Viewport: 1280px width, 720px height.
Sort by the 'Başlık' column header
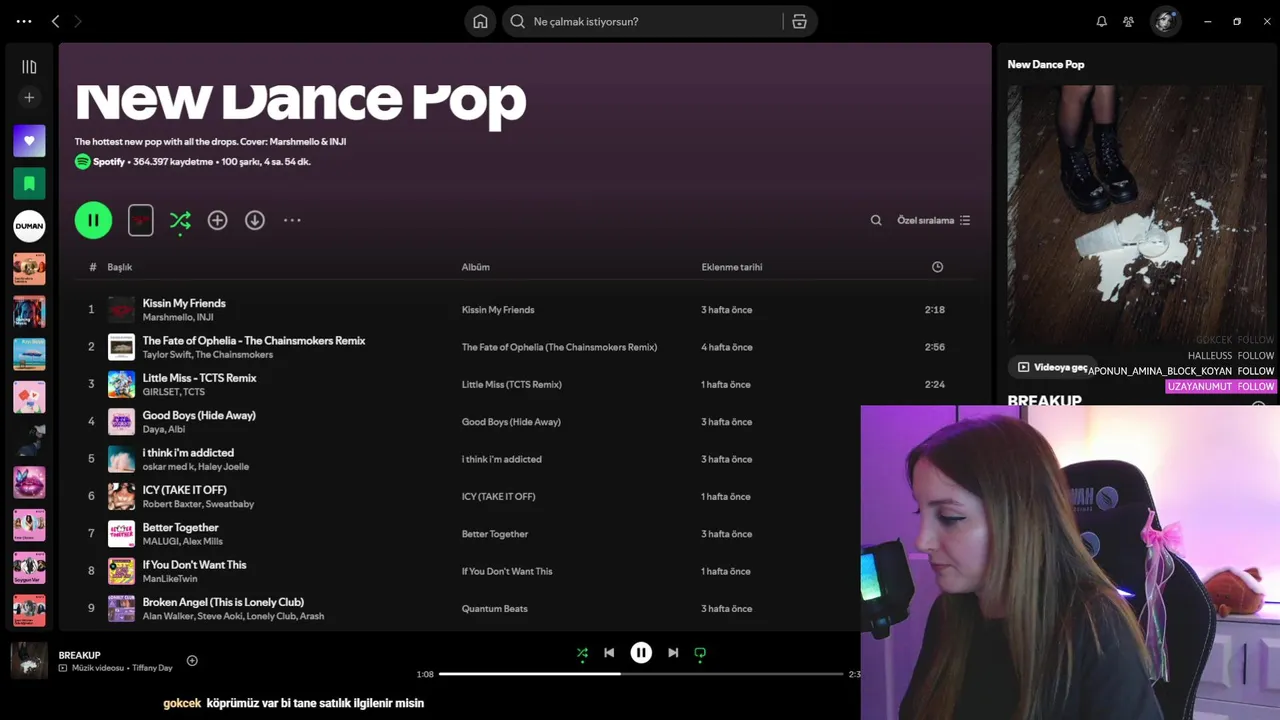click(x=120, y=267)
